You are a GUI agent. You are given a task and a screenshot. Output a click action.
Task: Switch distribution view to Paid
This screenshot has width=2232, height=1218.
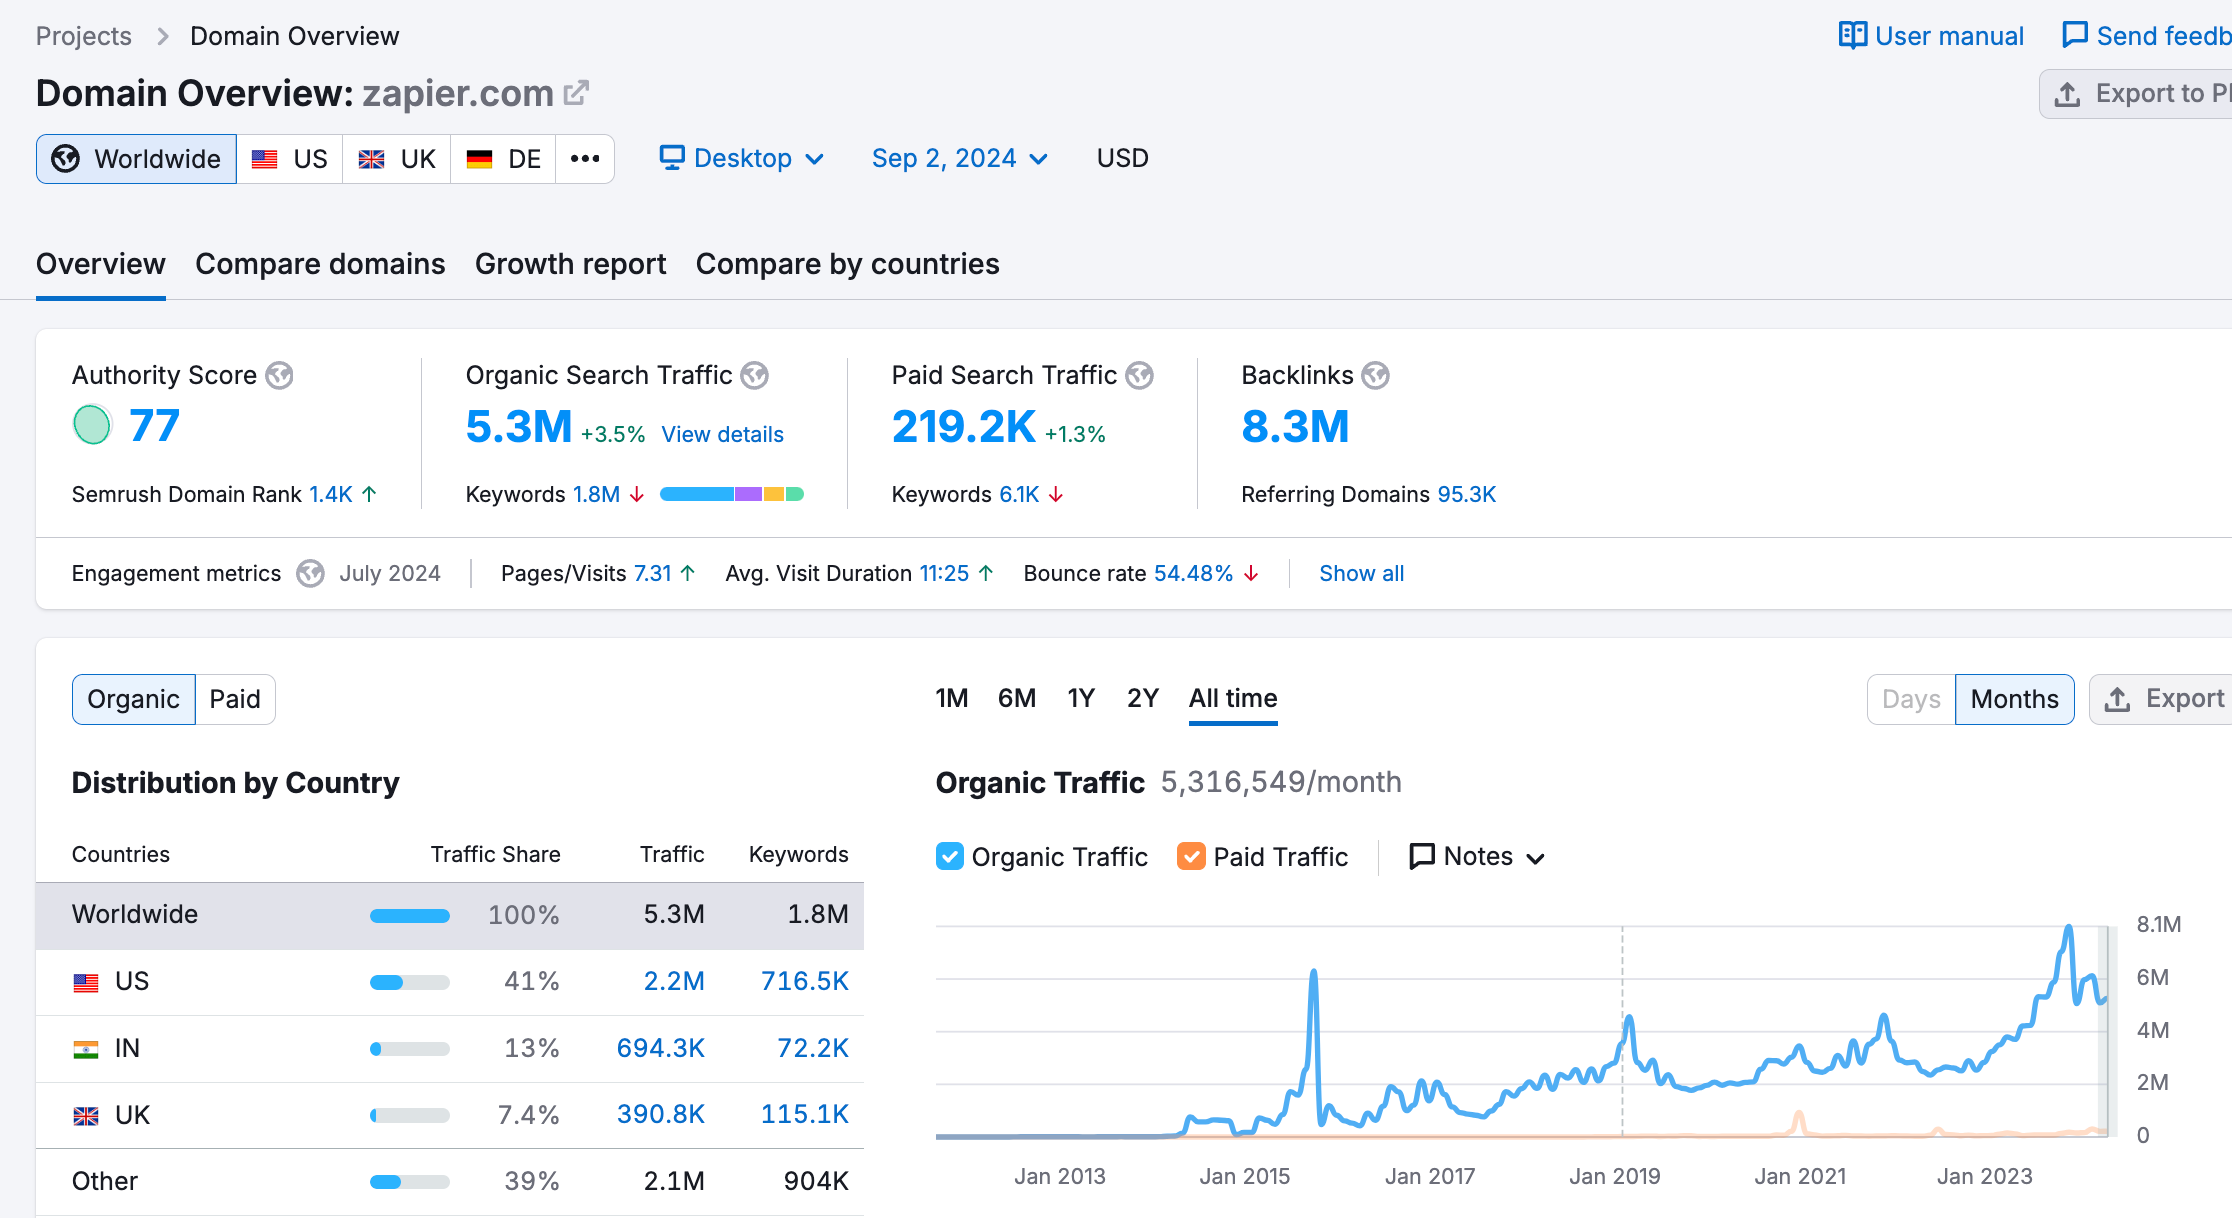pos(235,699)
